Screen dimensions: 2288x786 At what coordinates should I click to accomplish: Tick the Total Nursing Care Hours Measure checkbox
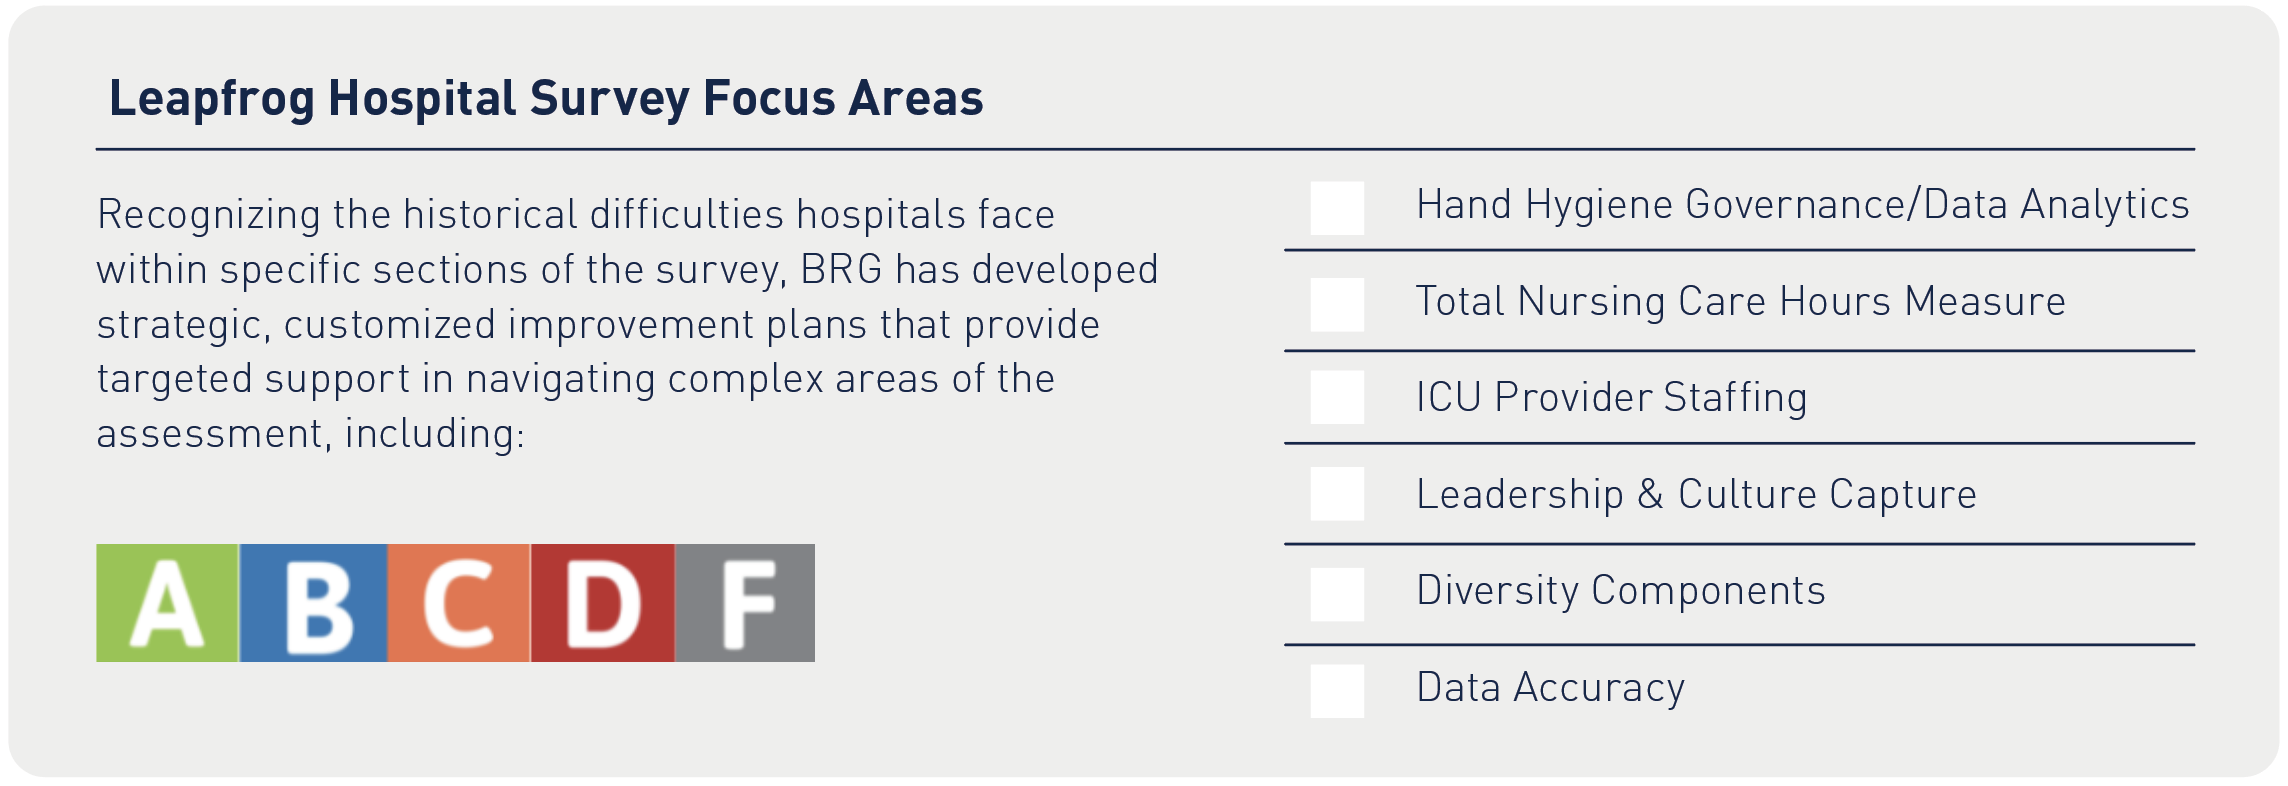[1337, 304]
